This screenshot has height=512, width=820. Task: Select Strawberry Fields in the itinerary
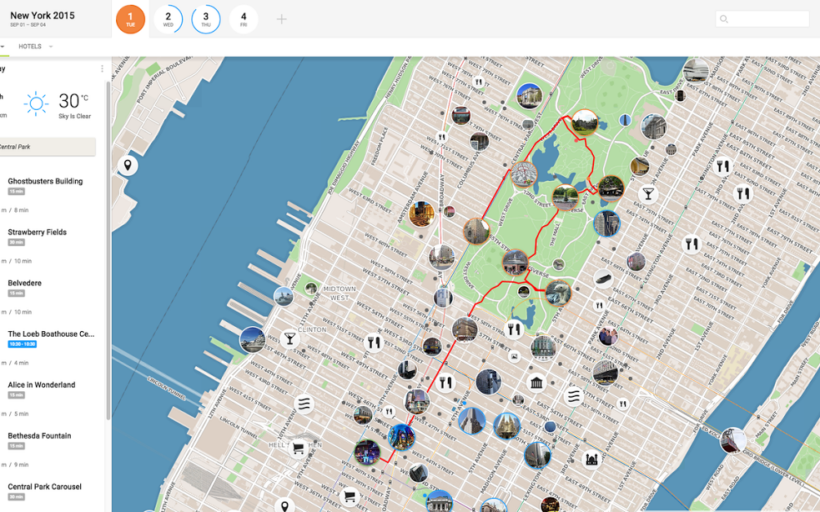tap(37, 232)
